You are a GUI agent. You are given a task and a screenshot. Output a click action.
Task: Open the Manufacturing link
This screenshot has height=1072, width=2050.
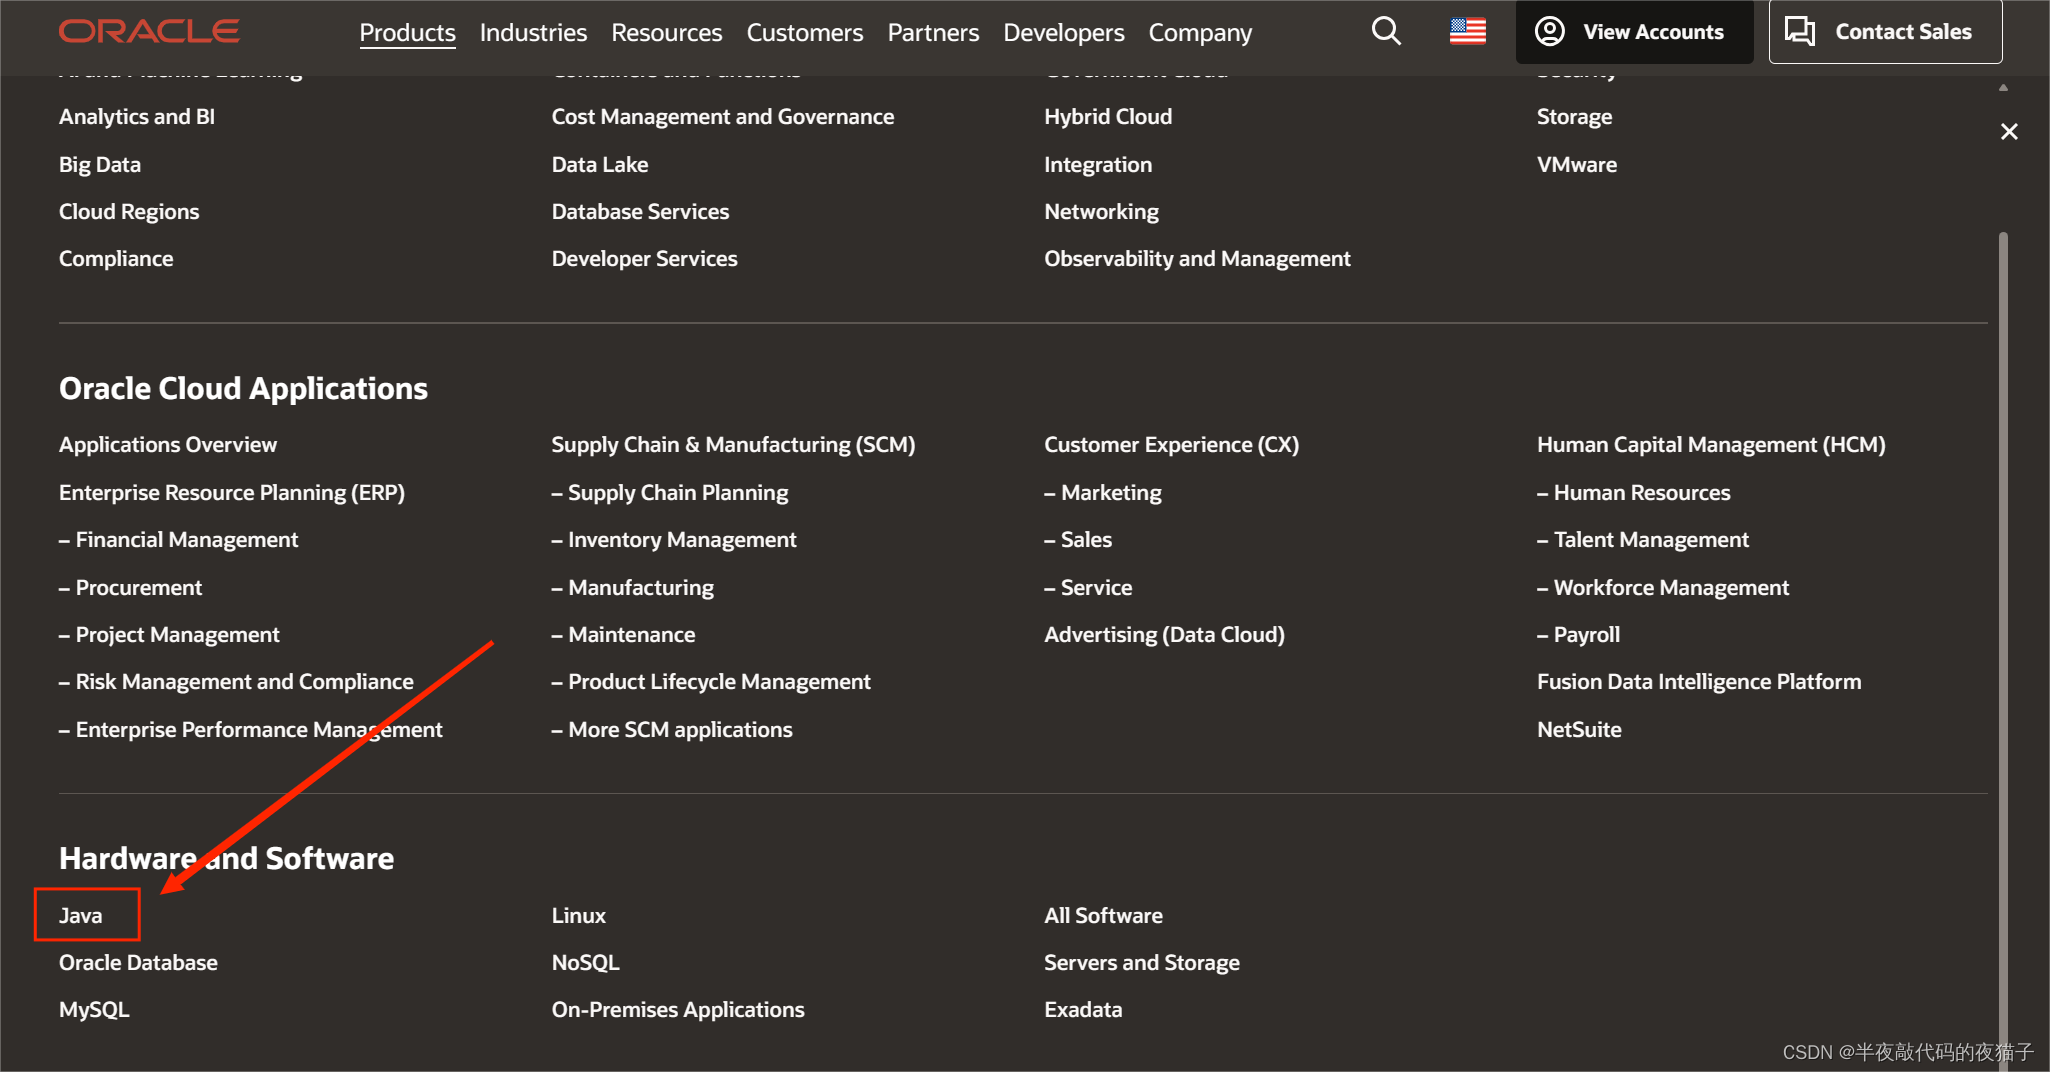(633, 587)
